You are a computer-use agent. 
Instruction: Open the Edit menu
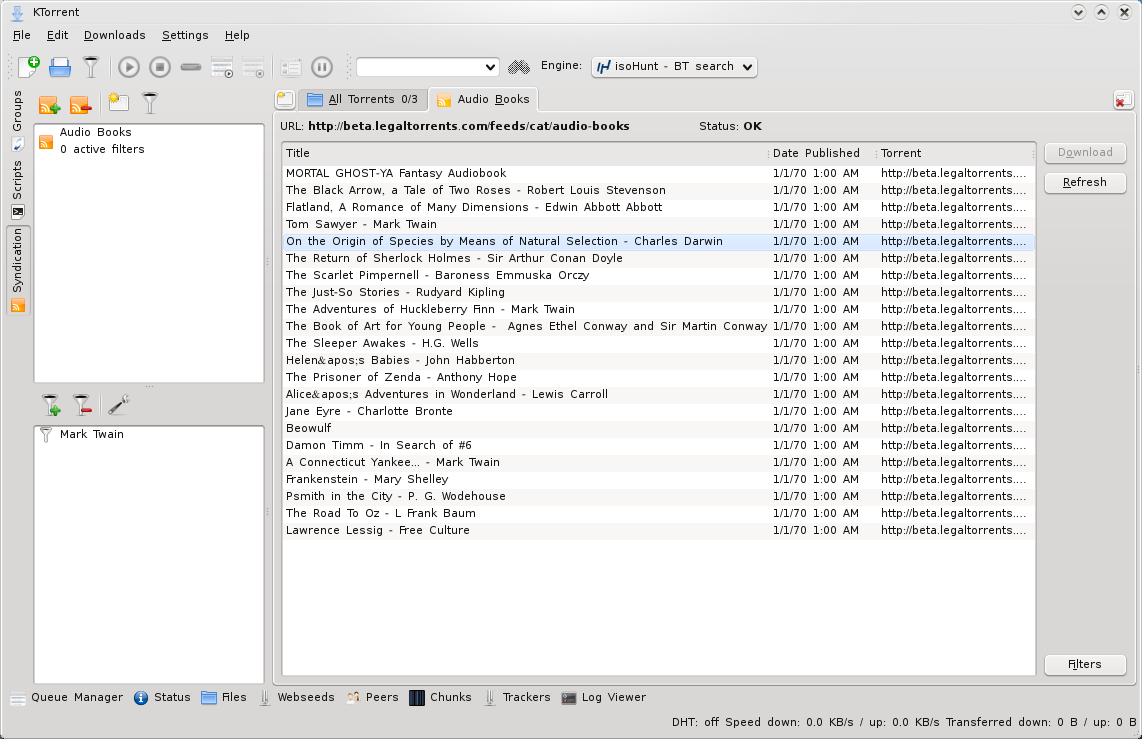click(x=58, y=35)
